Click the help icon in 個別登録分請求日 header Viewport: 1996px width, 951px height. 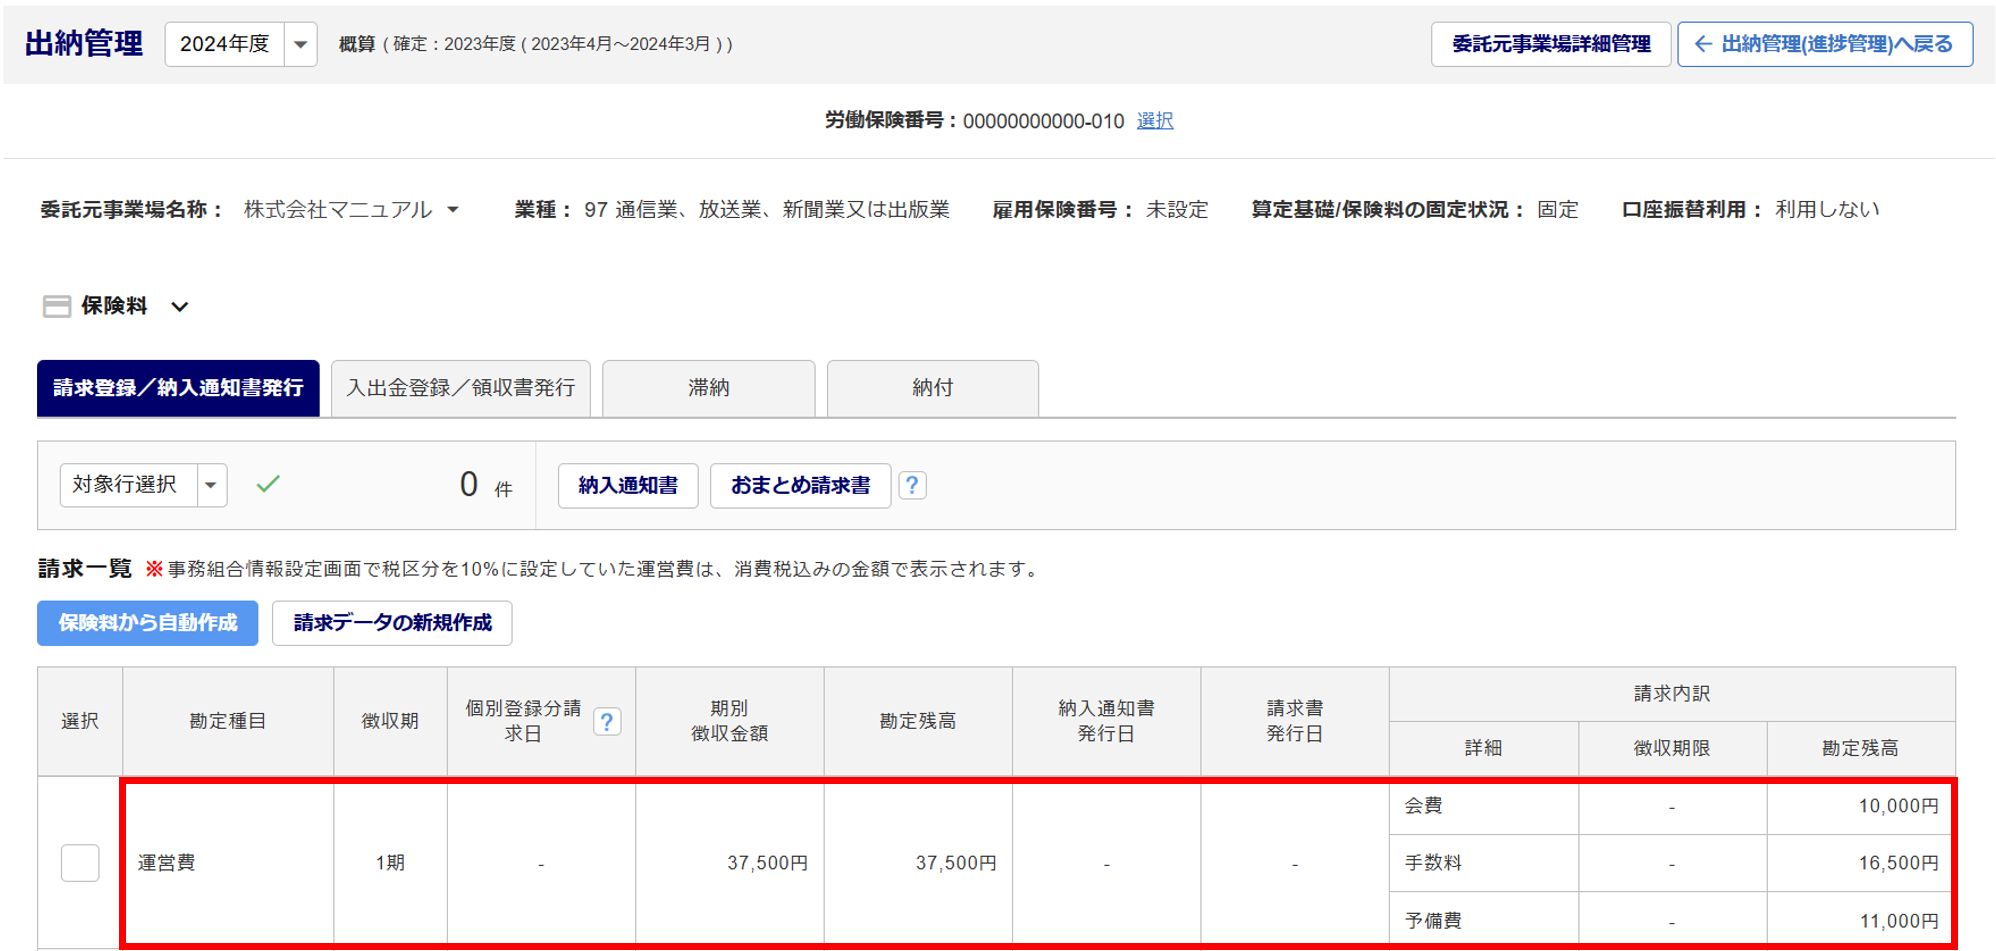(x=606, y=721)
